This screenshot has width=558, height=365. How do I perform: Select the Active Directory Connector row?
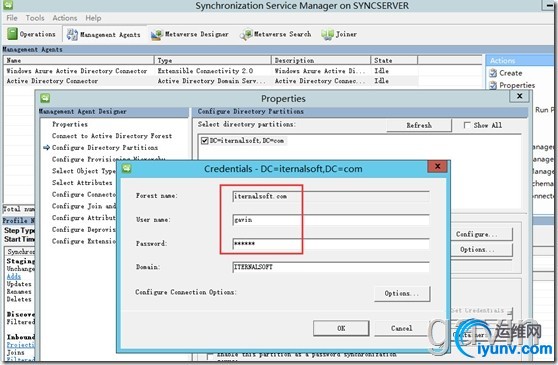(x=211, y=81)
